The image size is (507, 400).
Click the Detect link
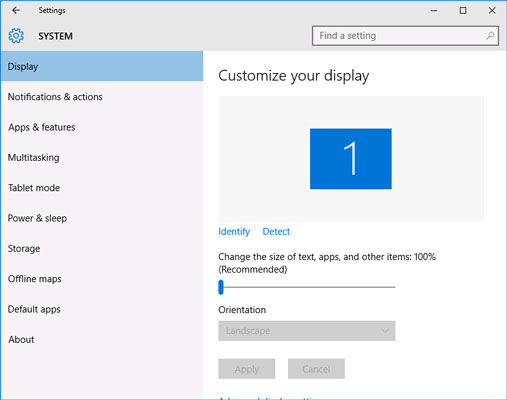coord(276,231)
